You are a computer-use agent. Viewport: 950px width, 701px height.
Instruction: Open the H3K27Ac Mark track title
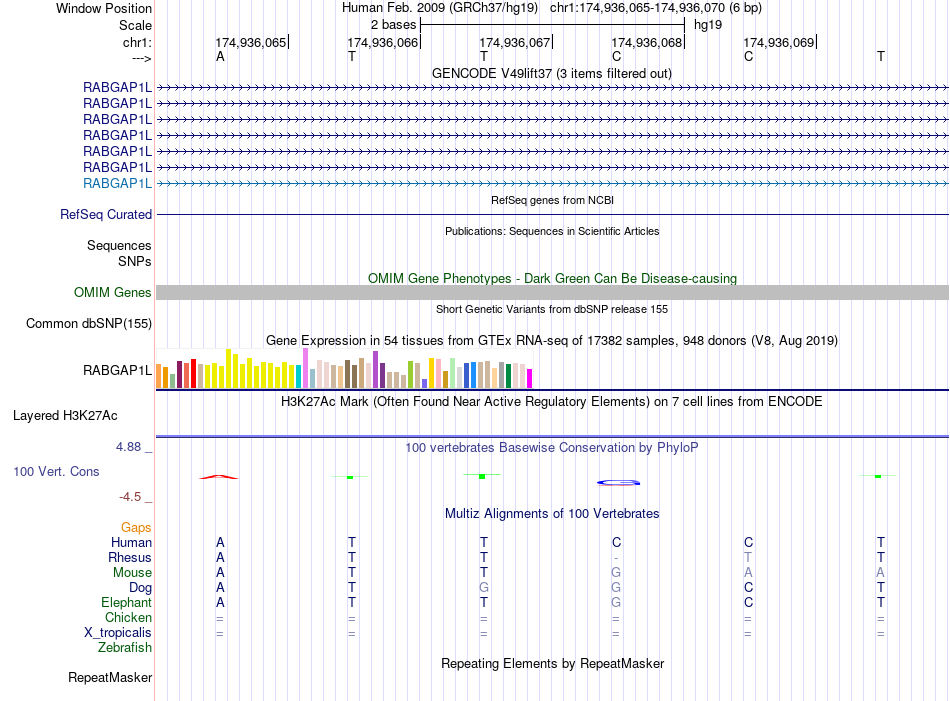click(551, 402)
